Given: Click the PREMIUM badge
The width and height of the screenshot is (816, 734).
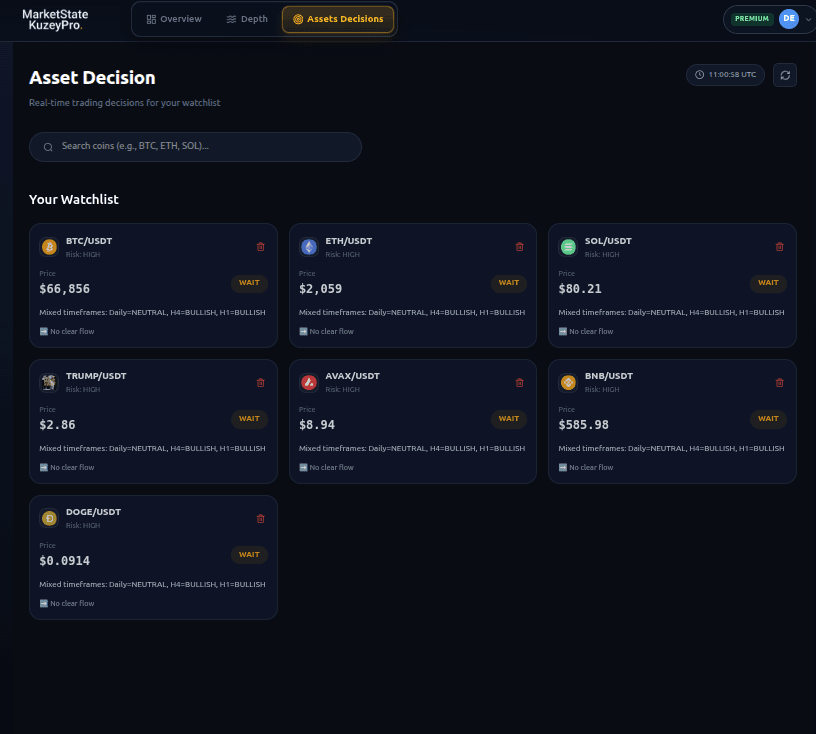Looking at the screenshot, I should 751,18.
